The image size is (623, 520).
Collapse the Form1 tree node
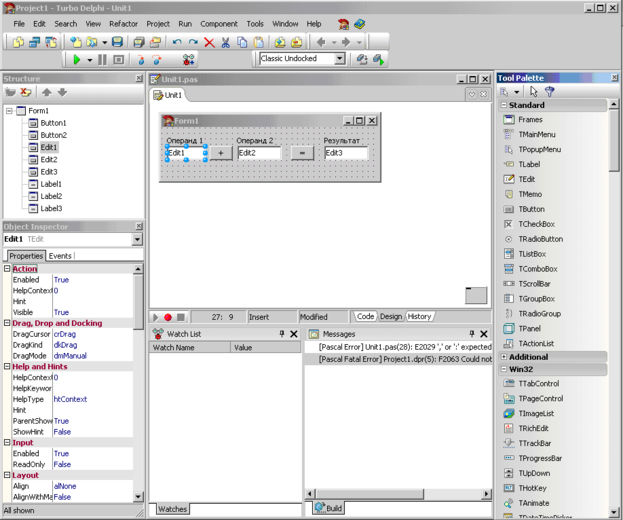click(9, 111)
